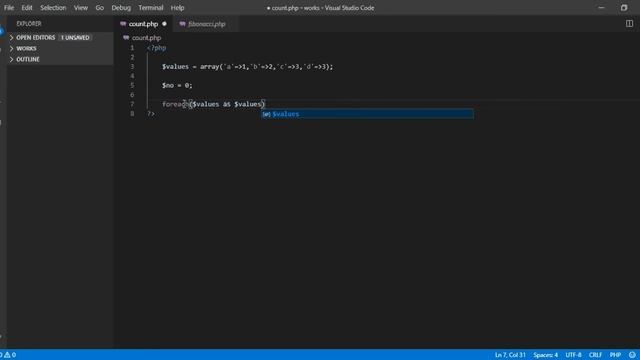Click line number 5 in gutter
This screenshot has height=360, width=640.
(x=132, y=85)
